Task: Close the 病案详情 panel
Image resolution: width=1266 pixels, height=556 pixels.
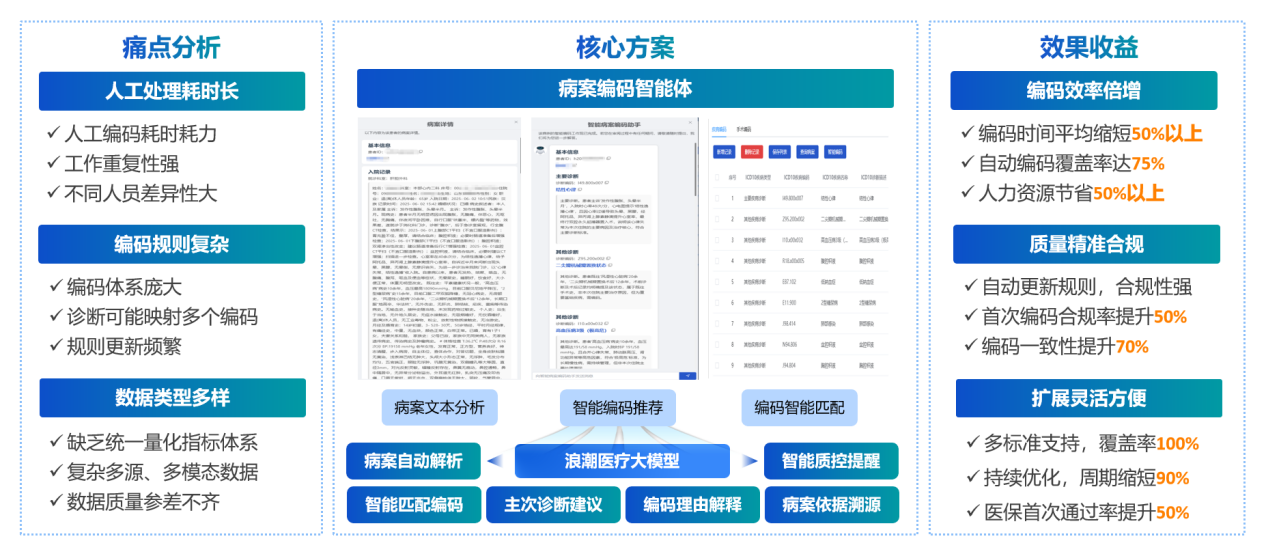Action: [x=516, y=124]
